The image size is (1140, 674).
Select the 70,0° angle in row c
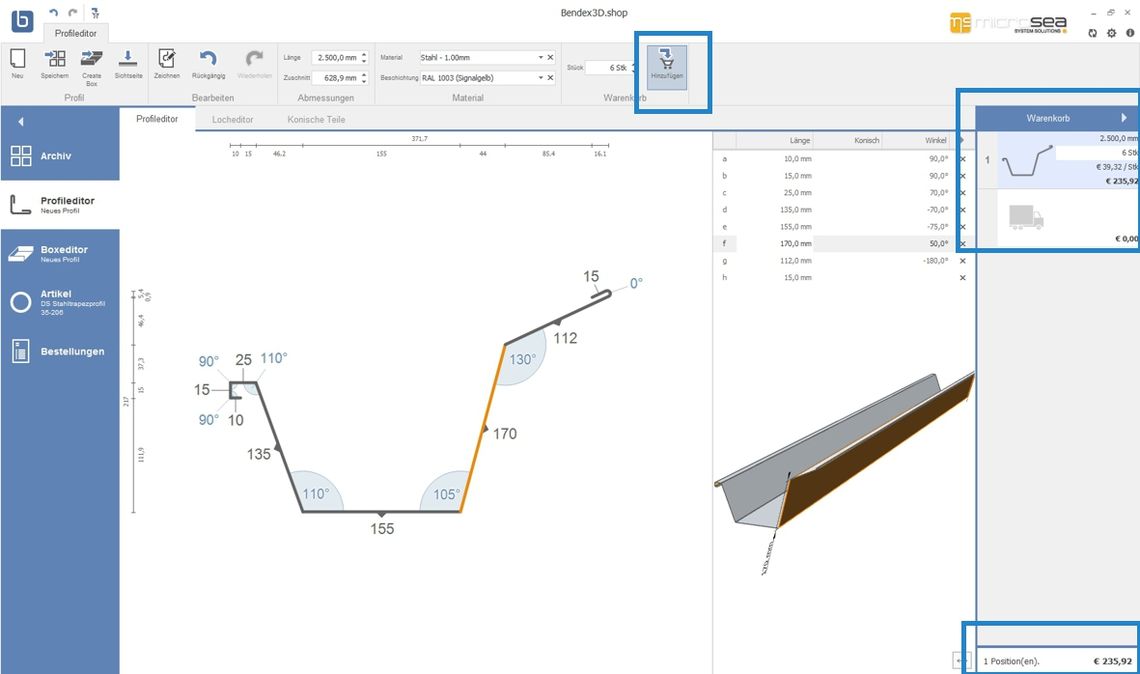tap(939, 193)
